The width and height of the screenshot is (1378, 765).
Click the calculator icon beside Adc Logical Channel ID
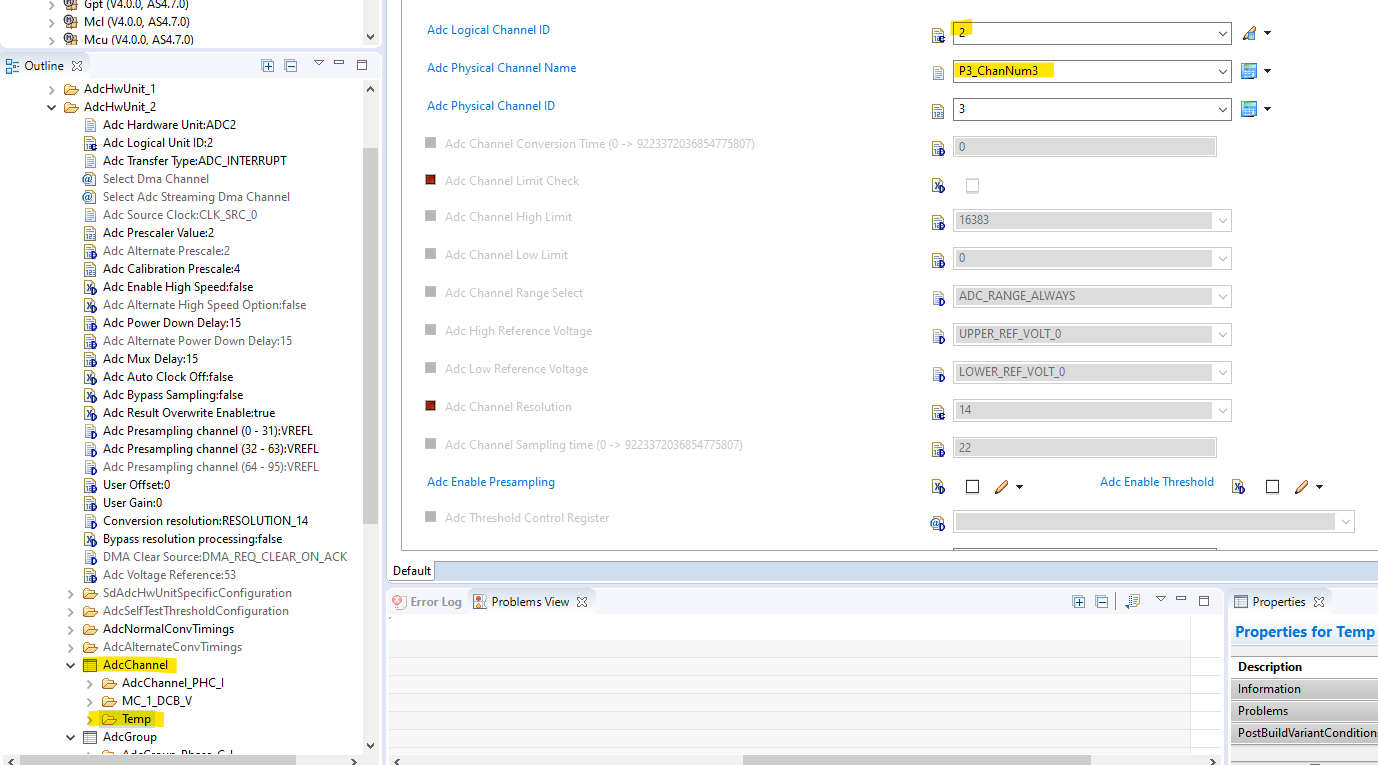tap(937, 34)
